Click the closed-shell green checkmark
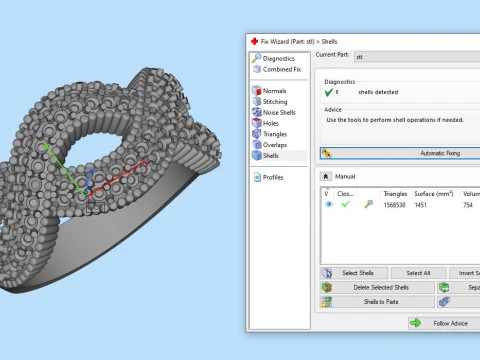This screenshot has height=360, width=480. coord(346,204)
